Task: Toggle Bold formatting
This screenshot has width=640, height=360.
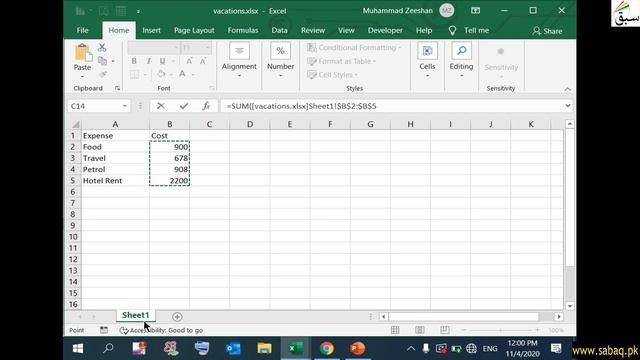Action: tap(134, 61)
